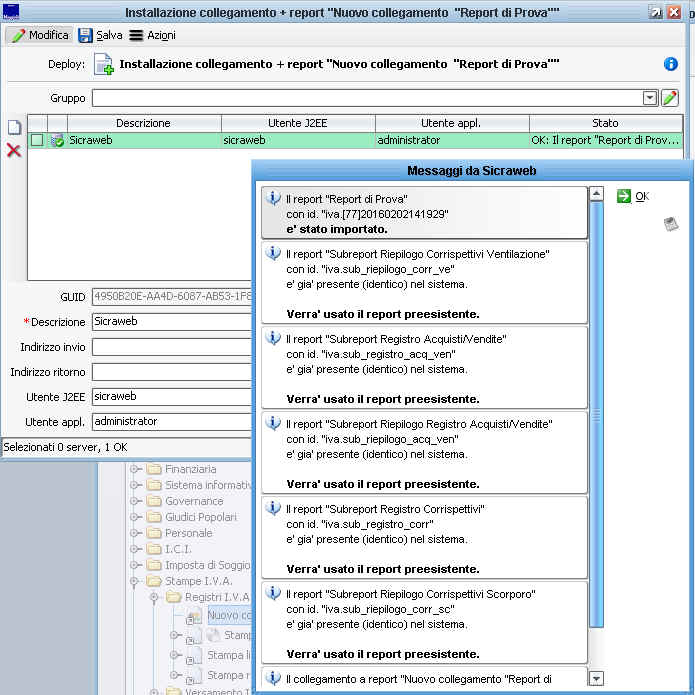Click the red X delete row icon
Image resolution: width=695 pixels, height=695 pixels.
[14, 150]
